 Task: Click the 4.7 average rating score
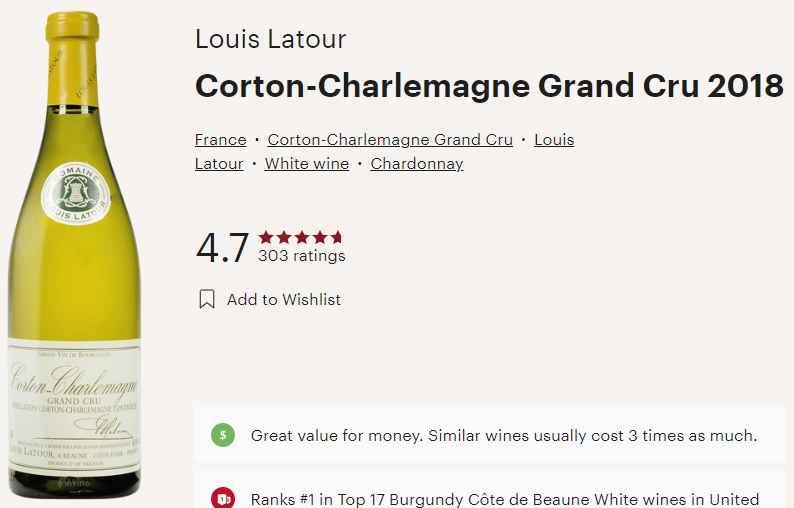[222, 248]
